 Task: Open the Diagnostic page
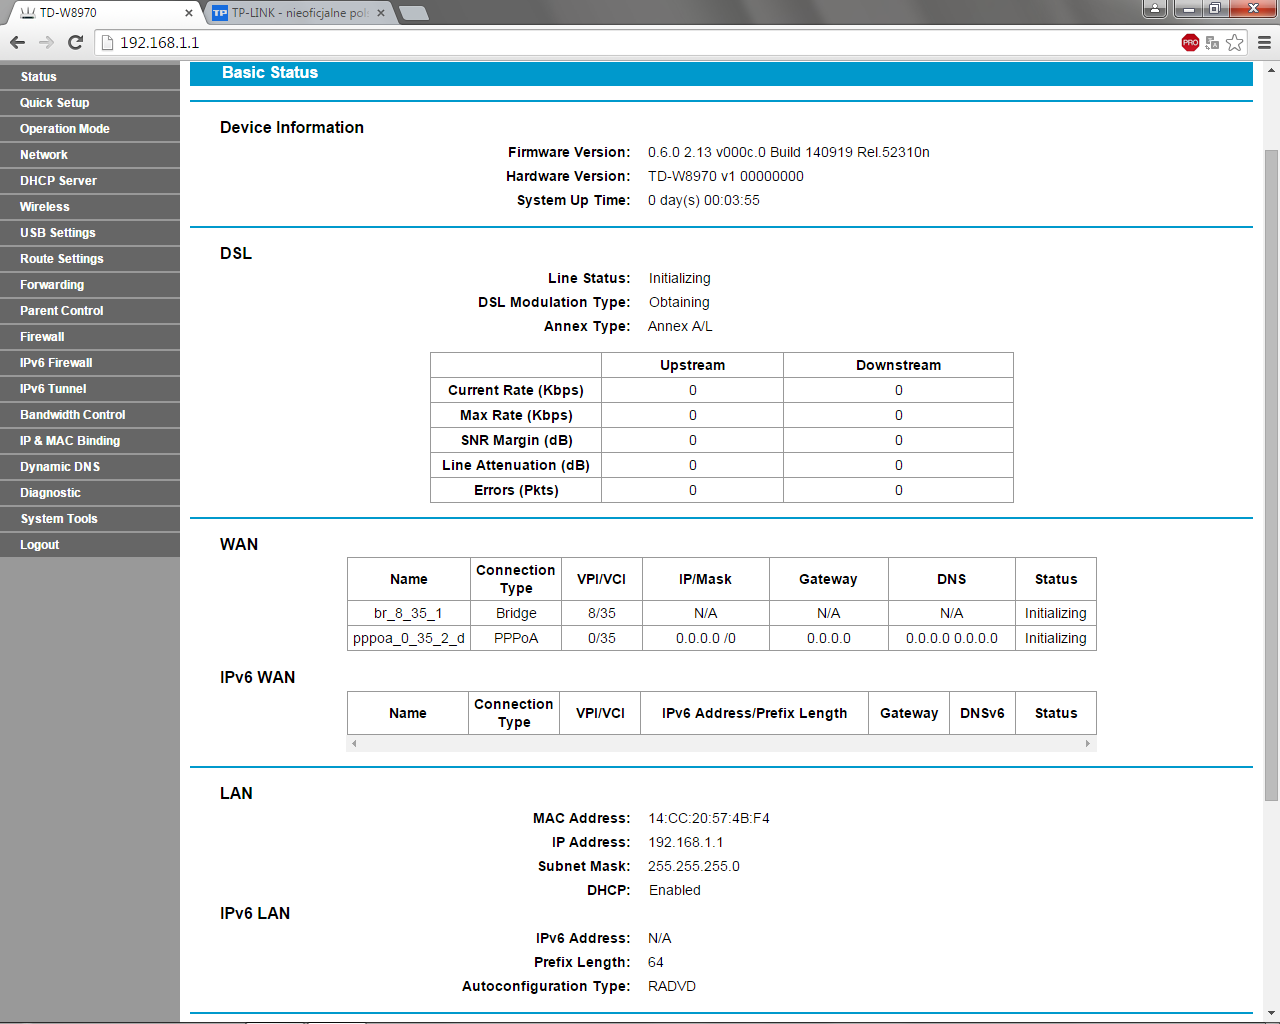[x=50, y=493]
